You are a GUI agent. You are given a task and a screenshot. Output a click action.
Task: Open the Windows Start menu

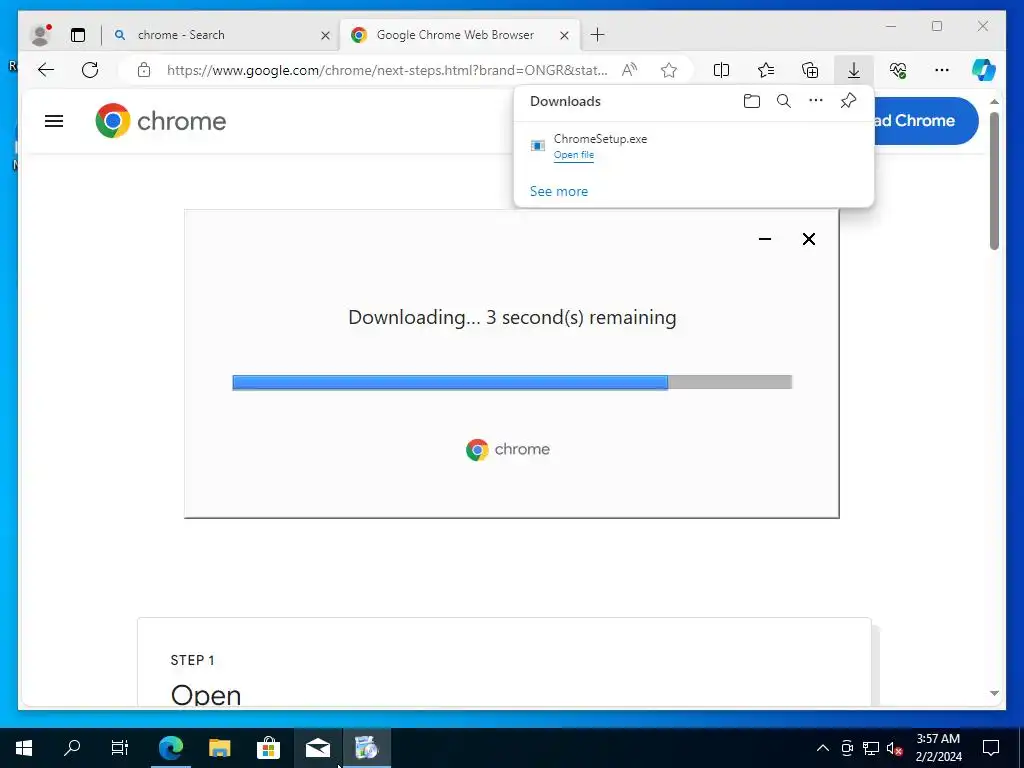(x=24, y=748)
